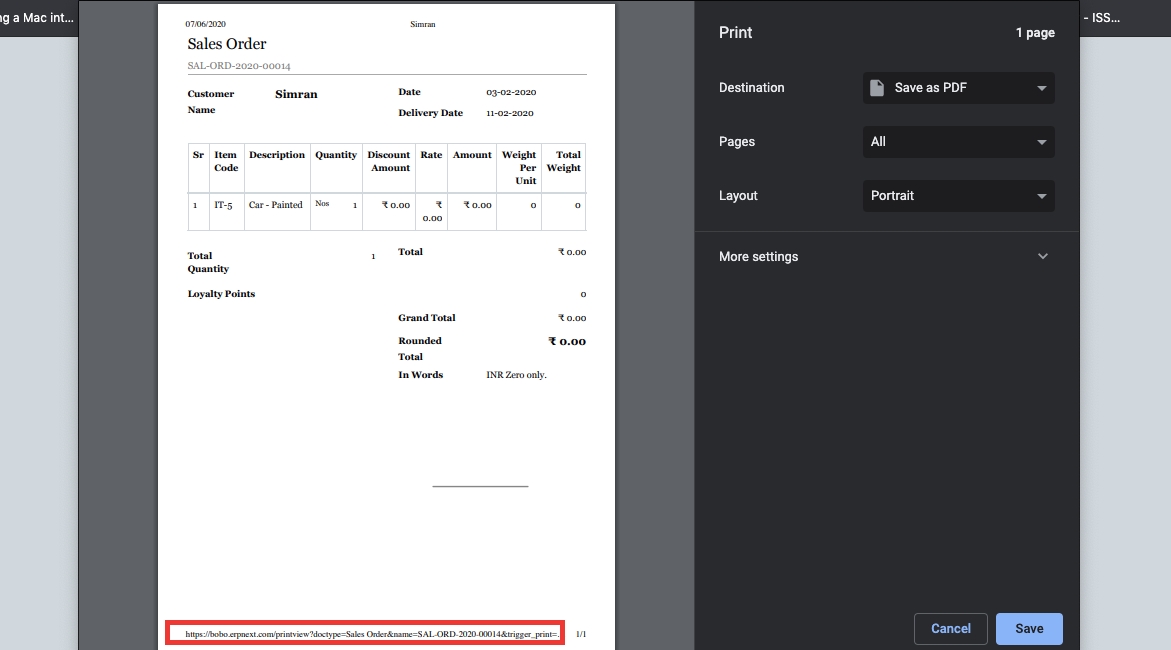This screenshot has width=1171, height=650.
Task: Click the PDF file icon in Destination
Action: tap(877, 88)
